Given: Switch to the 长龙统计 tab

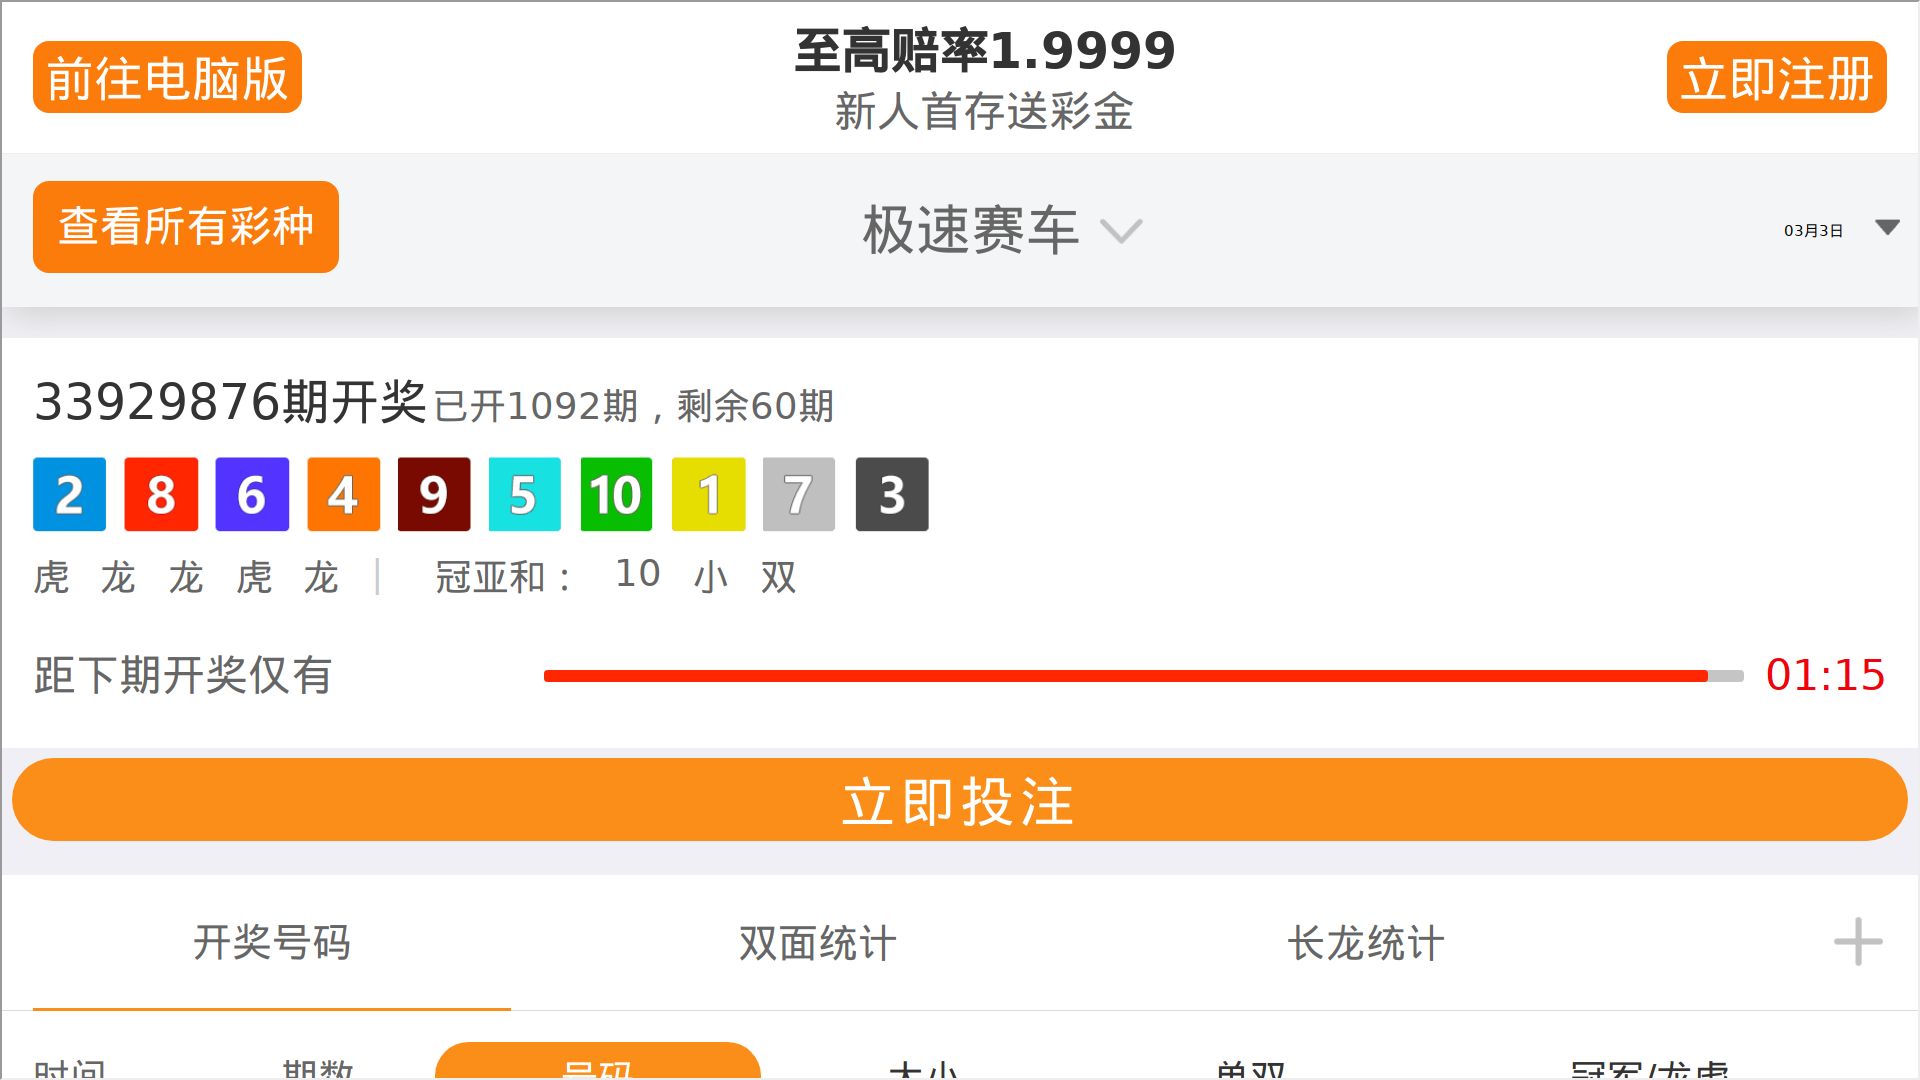Looking at the screenshot, I should [x=1366, y=943].
